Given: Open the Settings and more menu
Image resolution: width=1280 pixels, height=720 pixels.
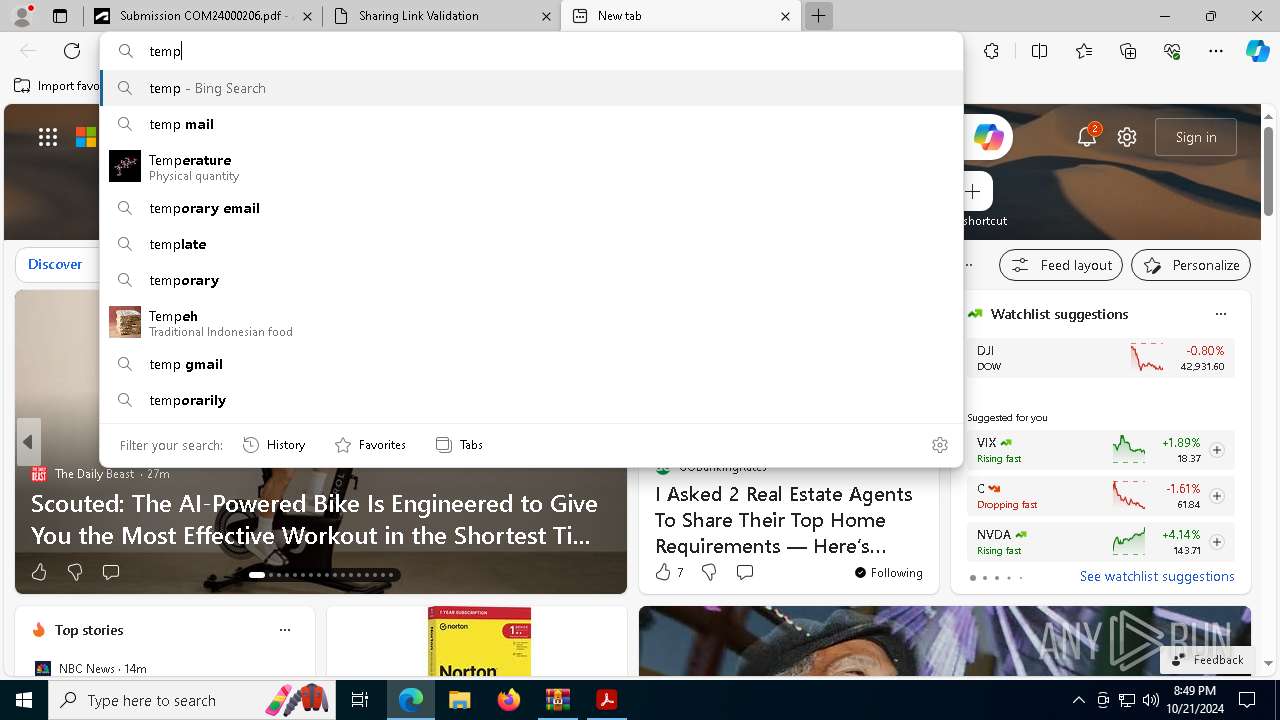Looking at the screenshot, I should (1216, 51).
